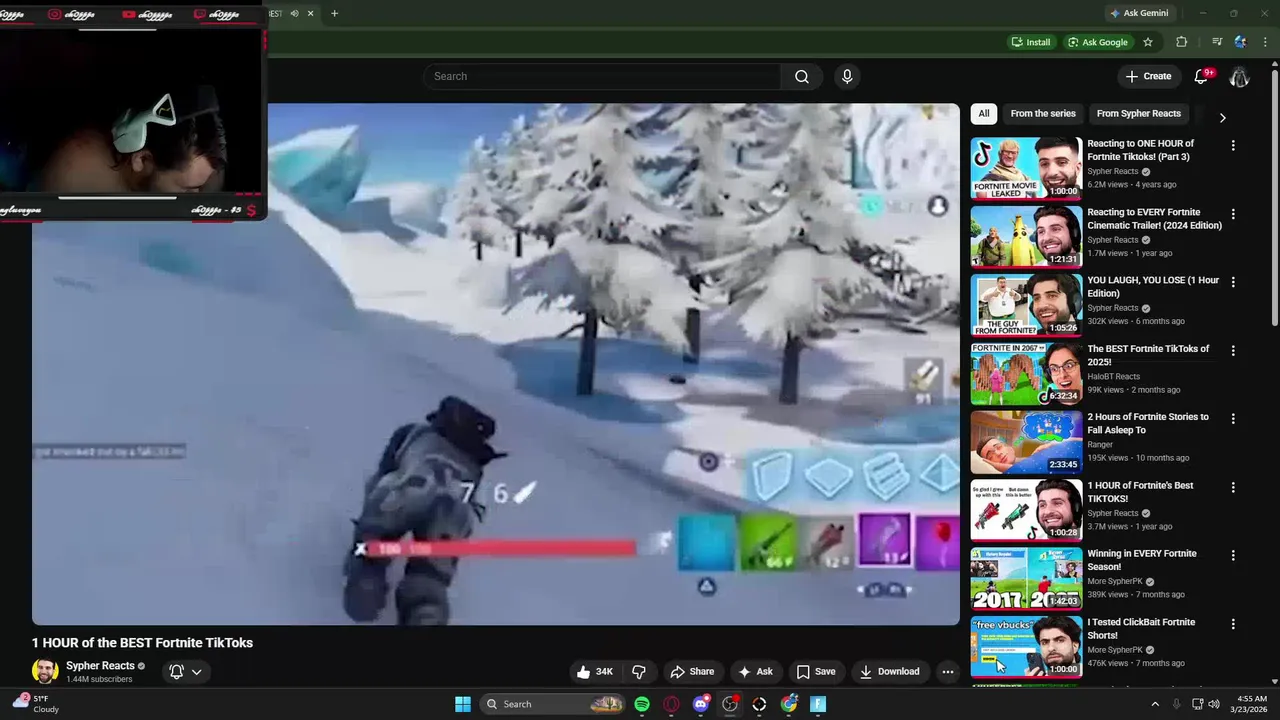The width and height of the screenshot is (1280, 720).
Task: Click the Create button
Action: click(x=1148, y=76)
